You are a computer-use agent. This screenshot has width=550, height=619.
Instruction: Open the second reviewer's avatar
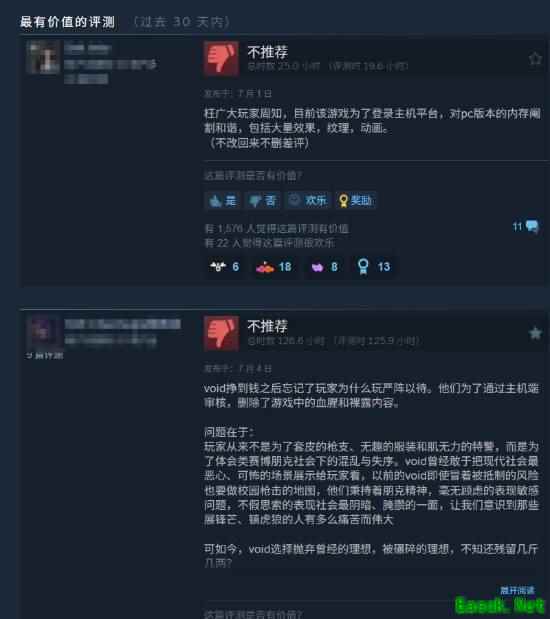[x=43, y=332]
